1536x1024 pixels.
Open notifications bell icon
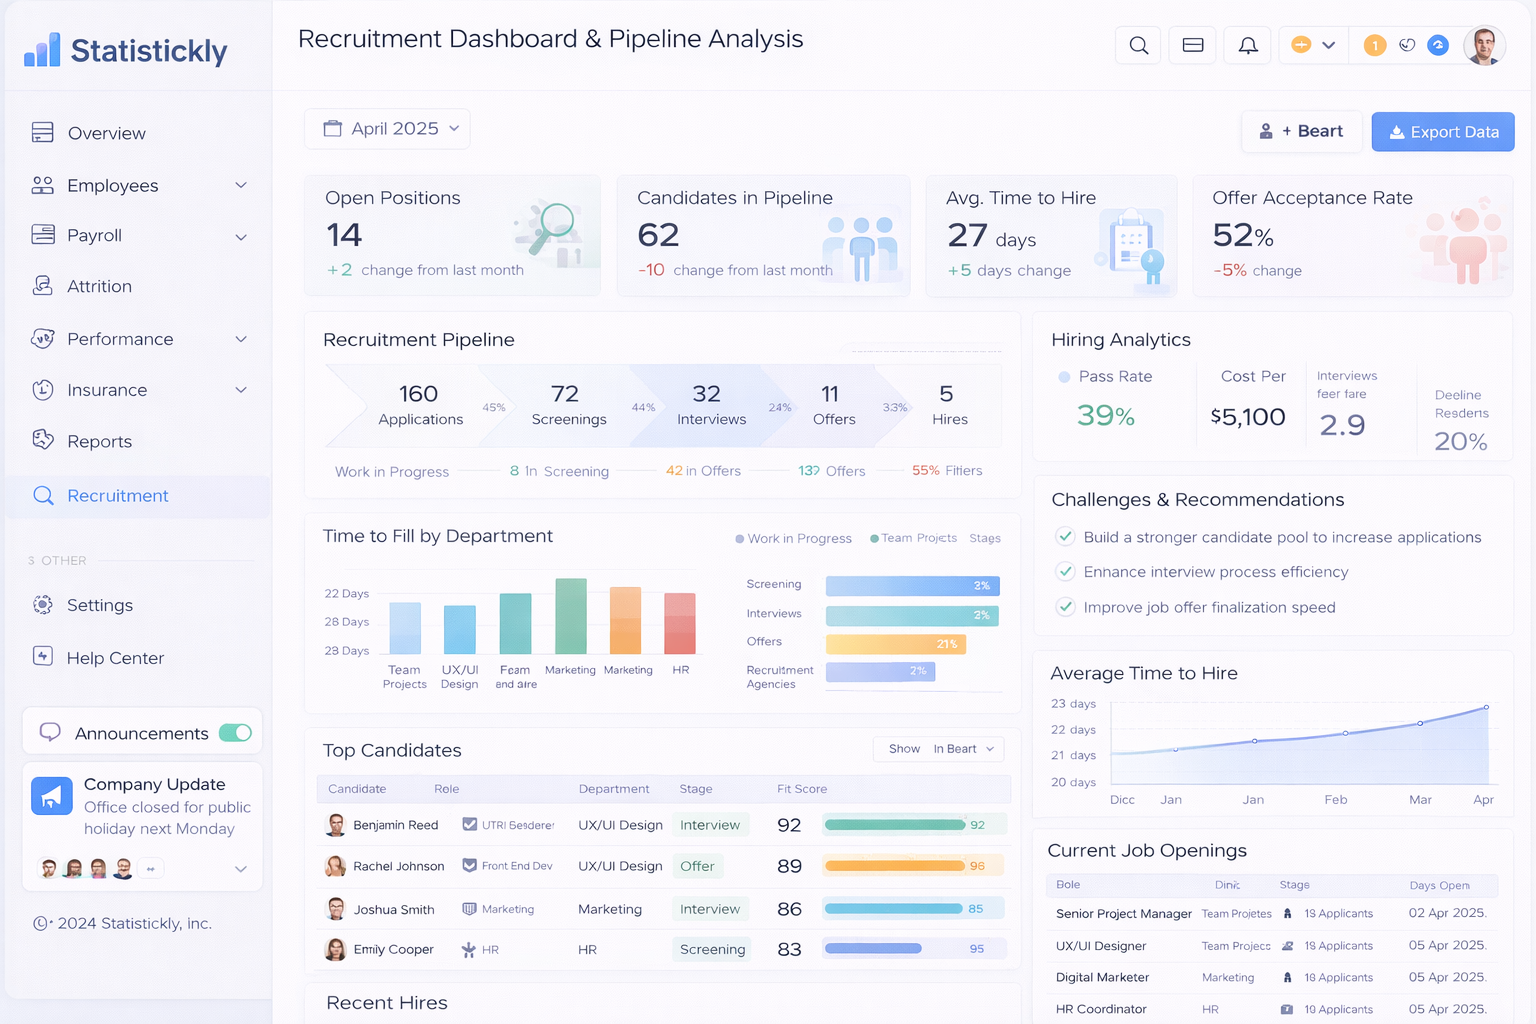(1248, 46)
